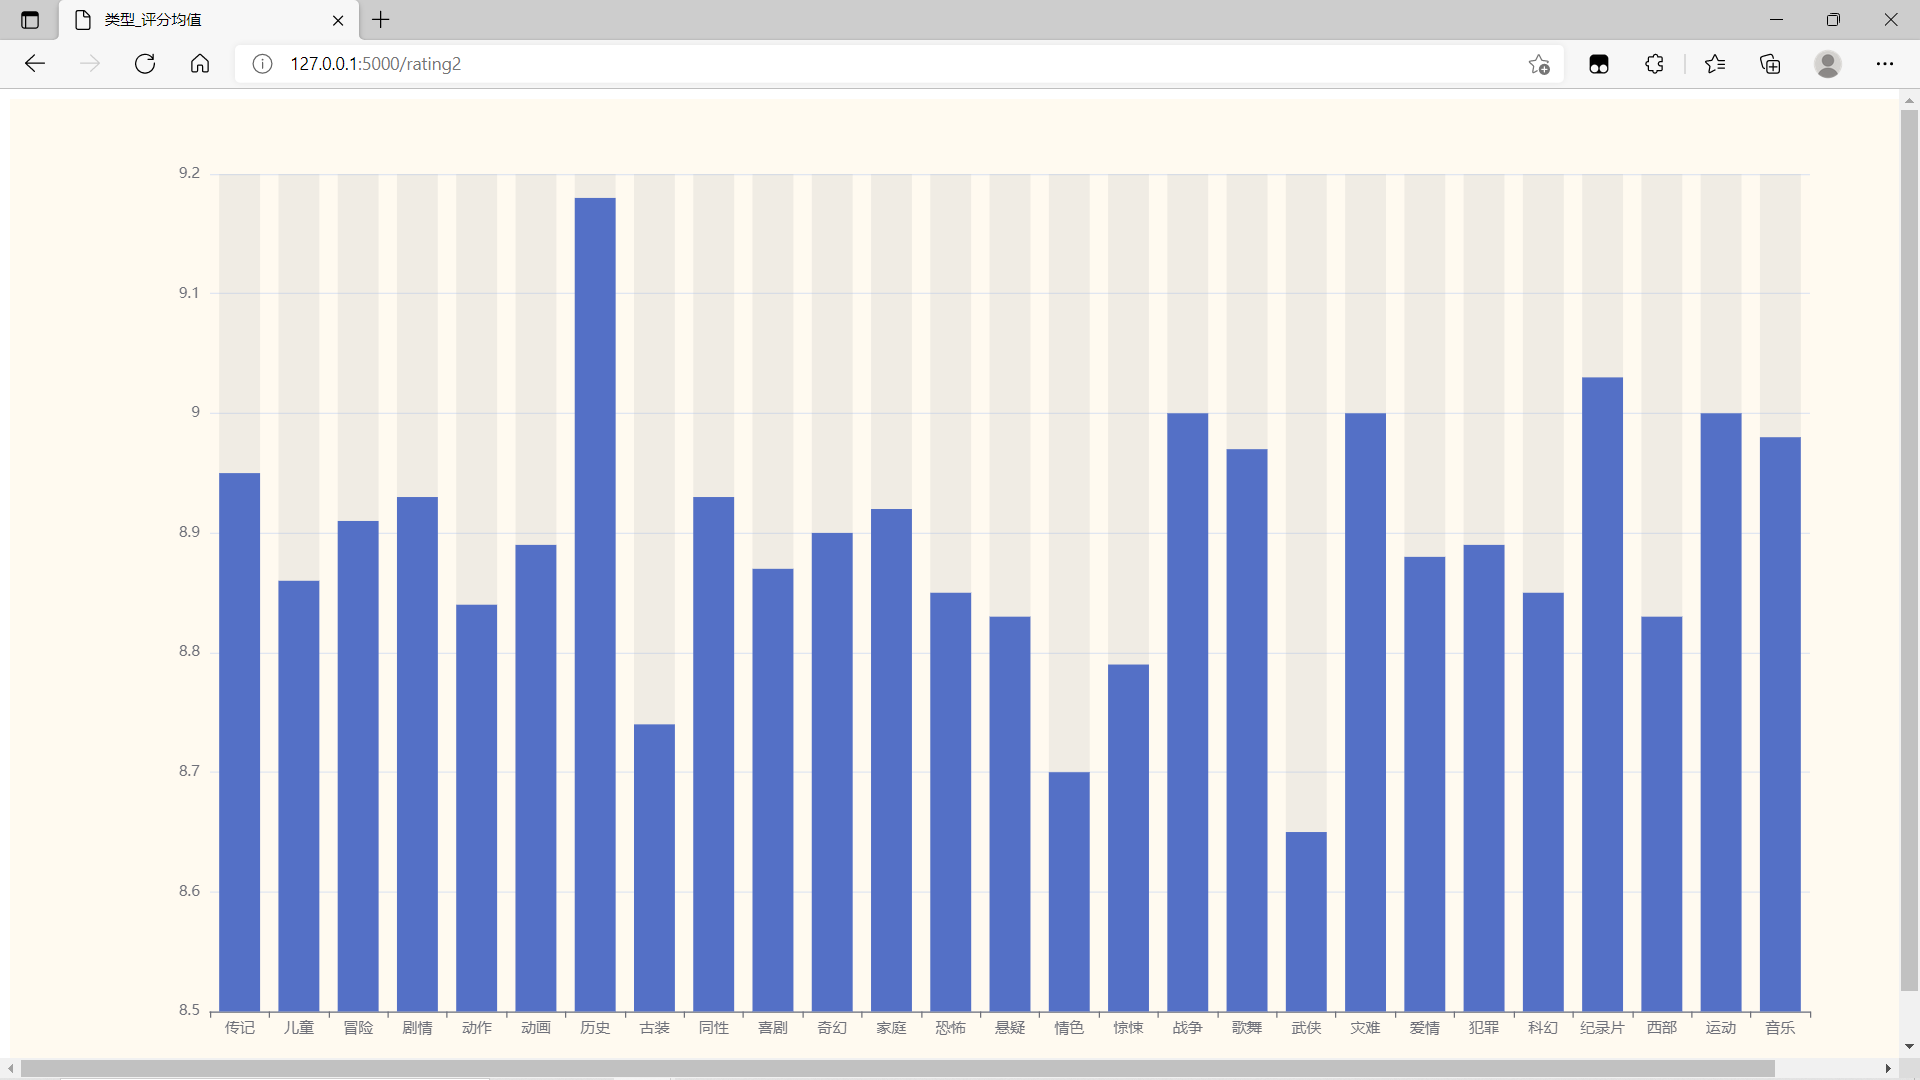Open the user profile avatar

(1827, 64)
